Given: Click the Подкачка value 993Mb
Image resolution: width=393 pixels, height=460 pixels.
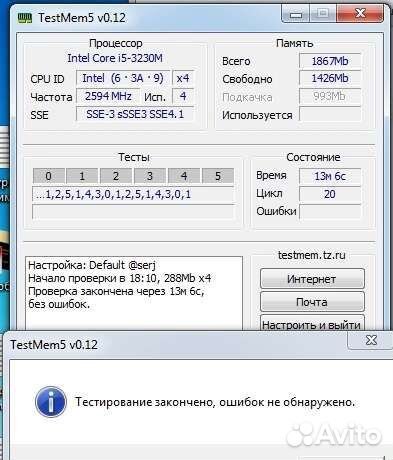Looking at the screenshot, I should point(330,96).
